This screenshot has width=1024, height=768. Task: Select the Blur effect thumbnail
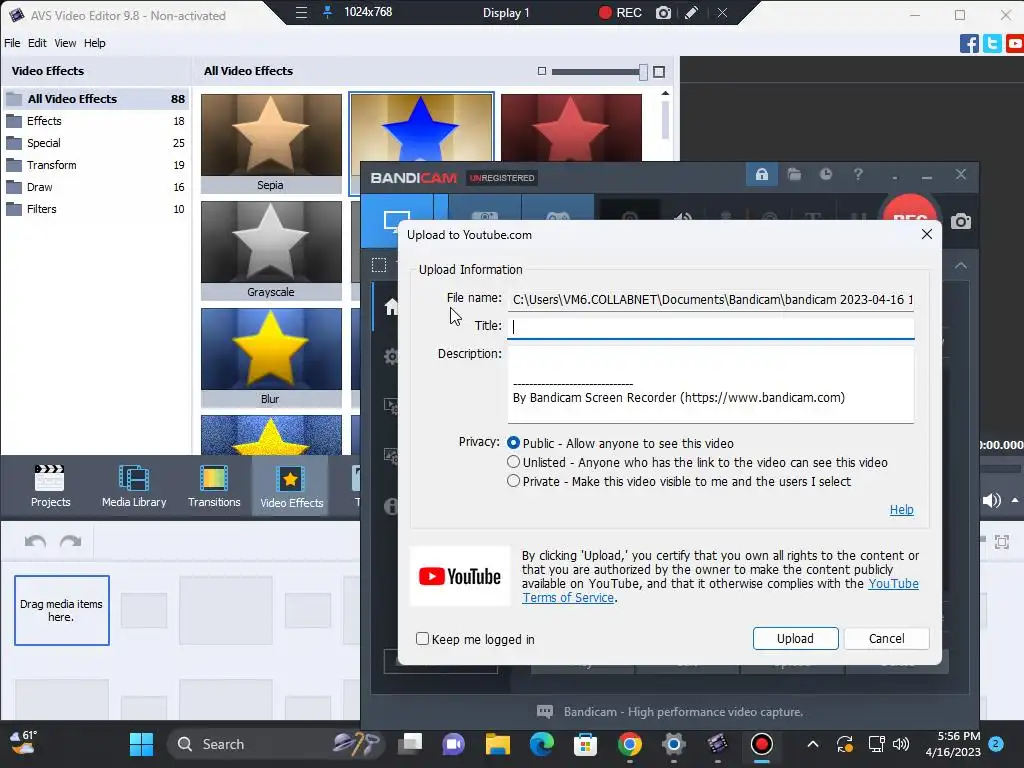click(271, 357)
